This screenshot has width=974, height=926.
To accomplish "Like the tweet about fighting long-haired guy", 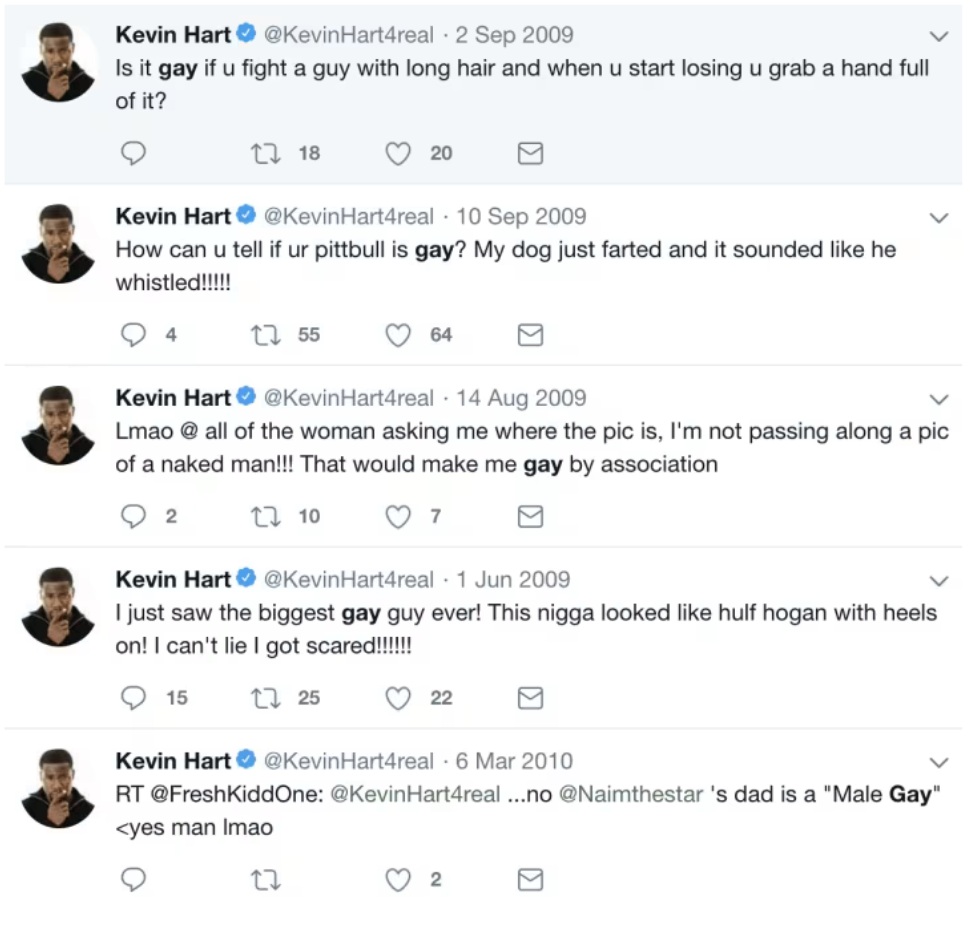I will coord(397,153).
